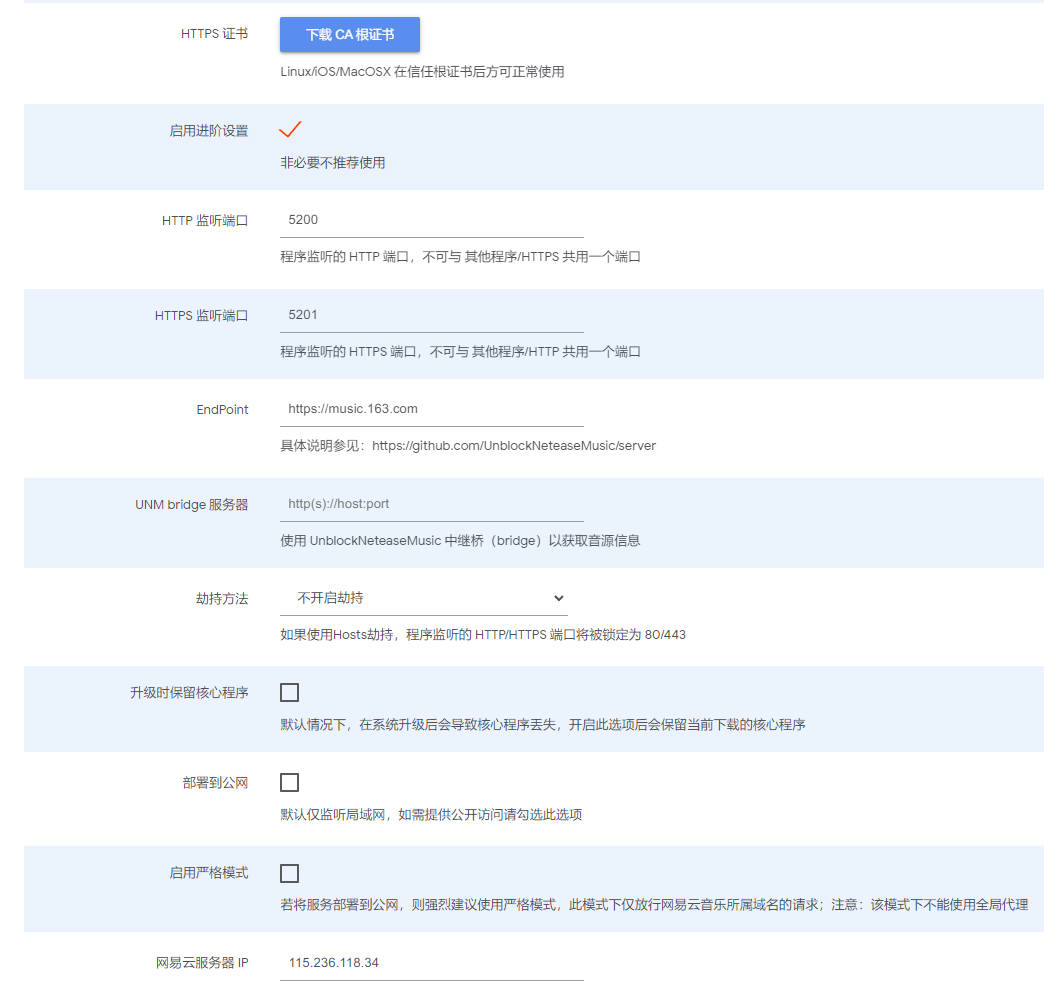Select hijack method from the combo box
Screen dimensions: 1044x986
pos(424,598)
